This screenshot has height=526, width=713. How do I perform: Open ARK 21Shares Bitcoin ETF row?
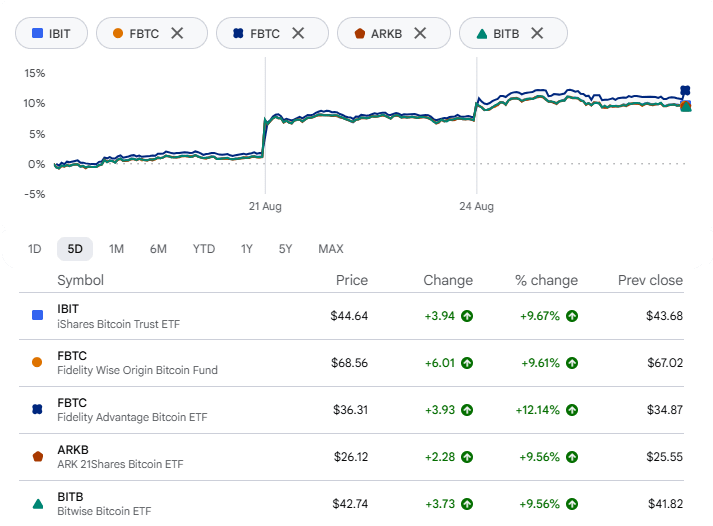pos(351,457)
